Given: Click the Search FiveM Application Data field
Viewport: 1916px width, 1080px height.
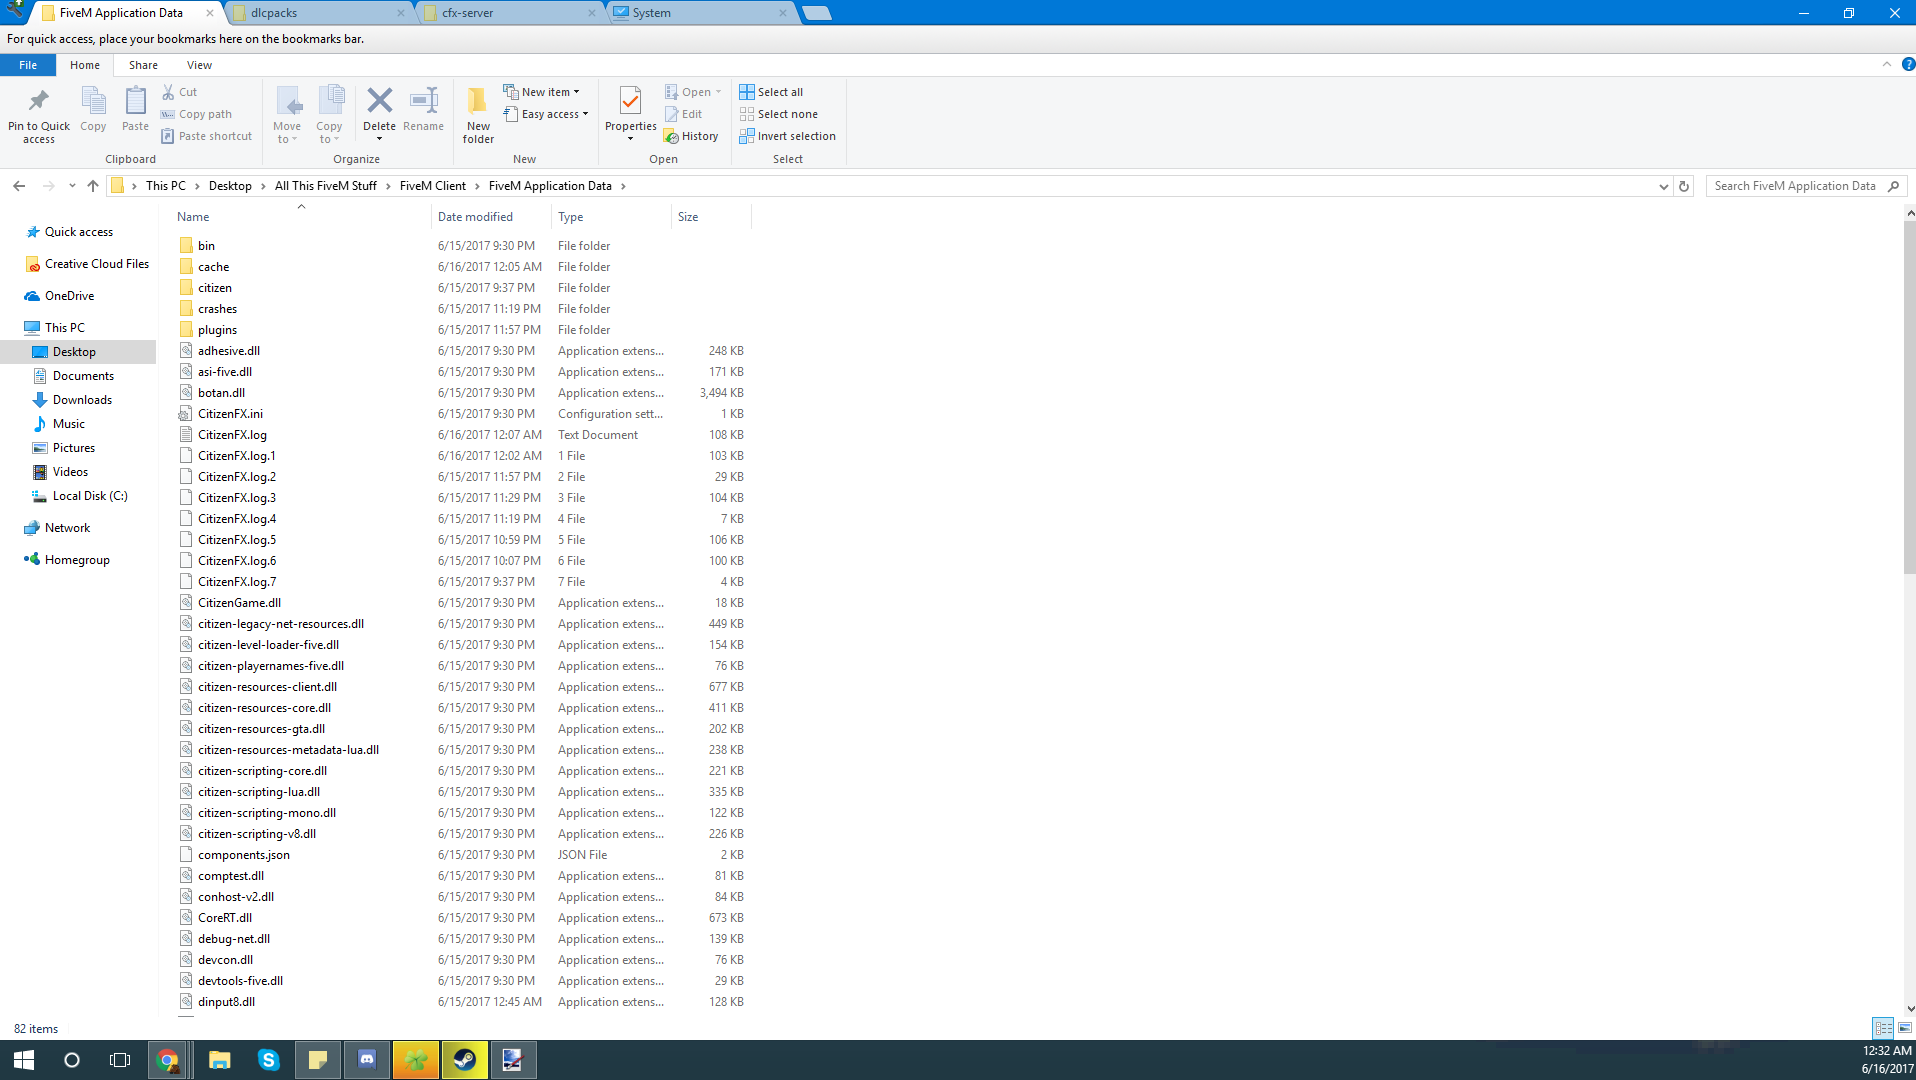Looking at the screenshot, I should pyautogui.click(x=1805, y=186).
